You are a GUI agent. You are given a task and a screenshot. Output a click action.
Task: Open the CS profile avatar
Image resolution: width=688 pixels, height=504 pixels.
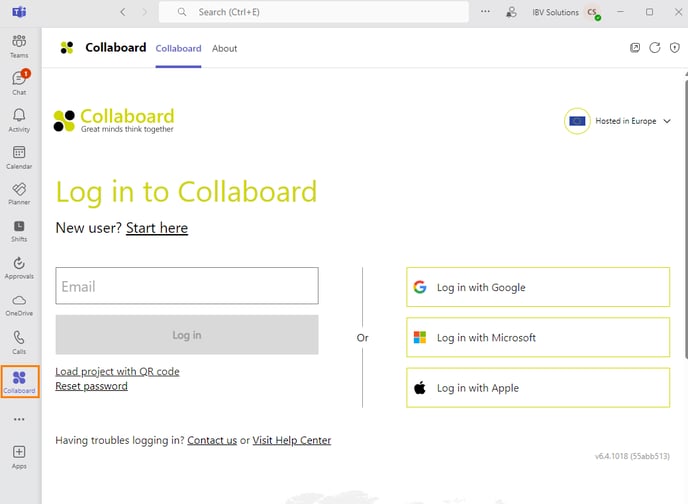coord(593,13)
